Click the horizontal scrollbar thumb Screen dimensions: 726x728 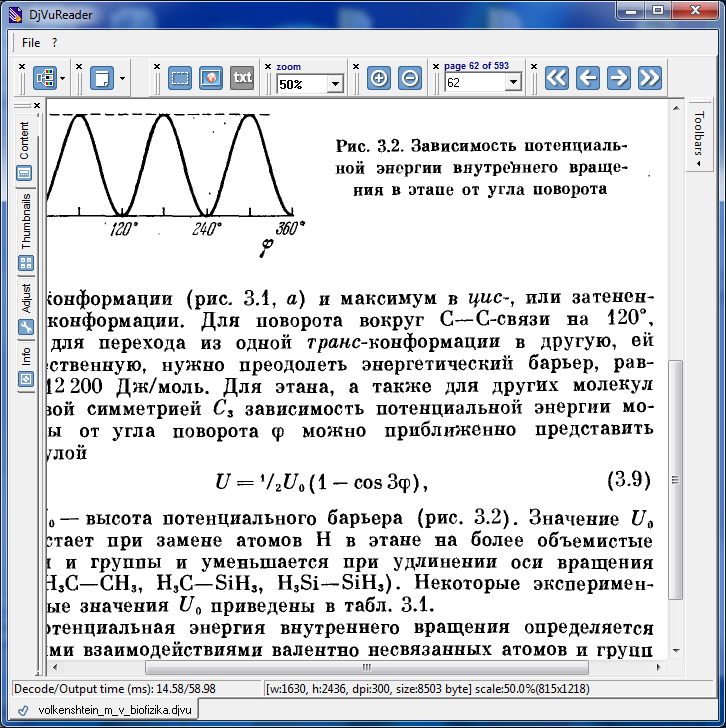(367, 668)
